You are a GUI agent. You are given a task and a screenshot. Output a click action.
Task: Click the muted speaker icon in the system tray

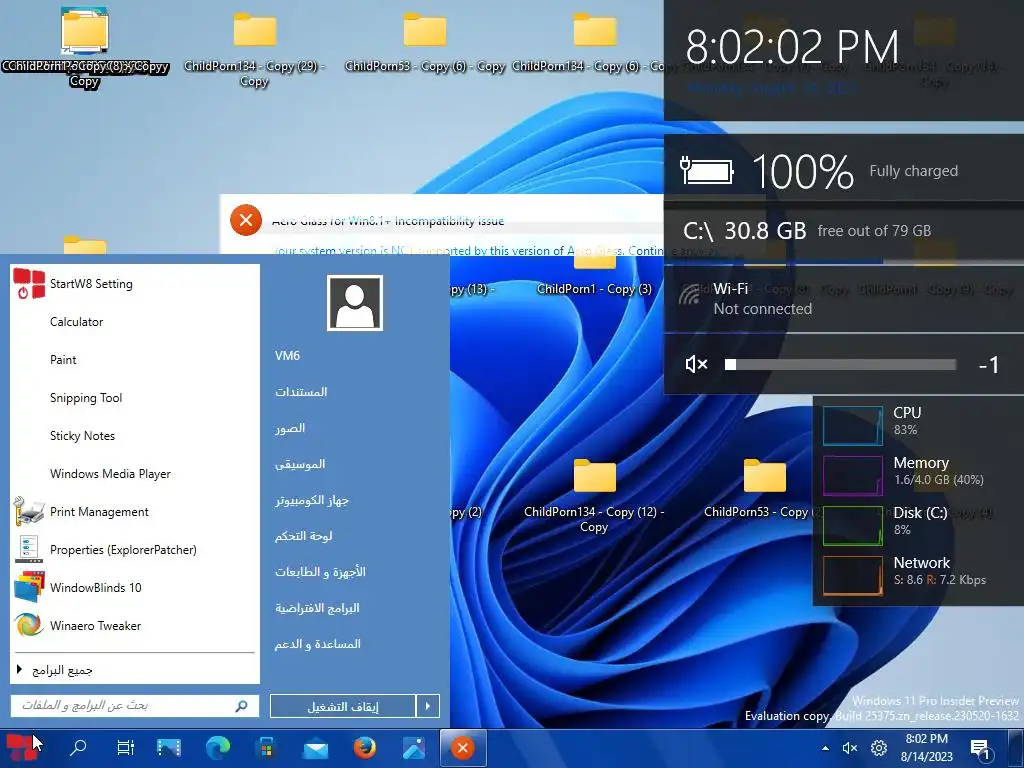tap(850, 748)
